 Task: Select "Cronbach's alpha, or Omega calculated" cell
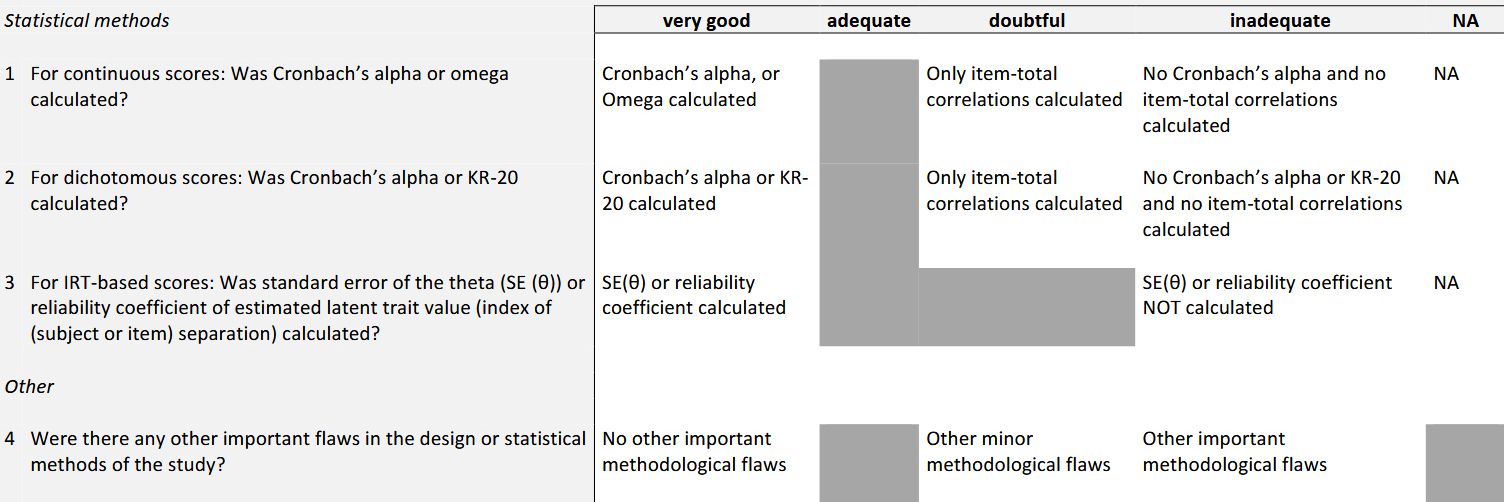point(691,86)
